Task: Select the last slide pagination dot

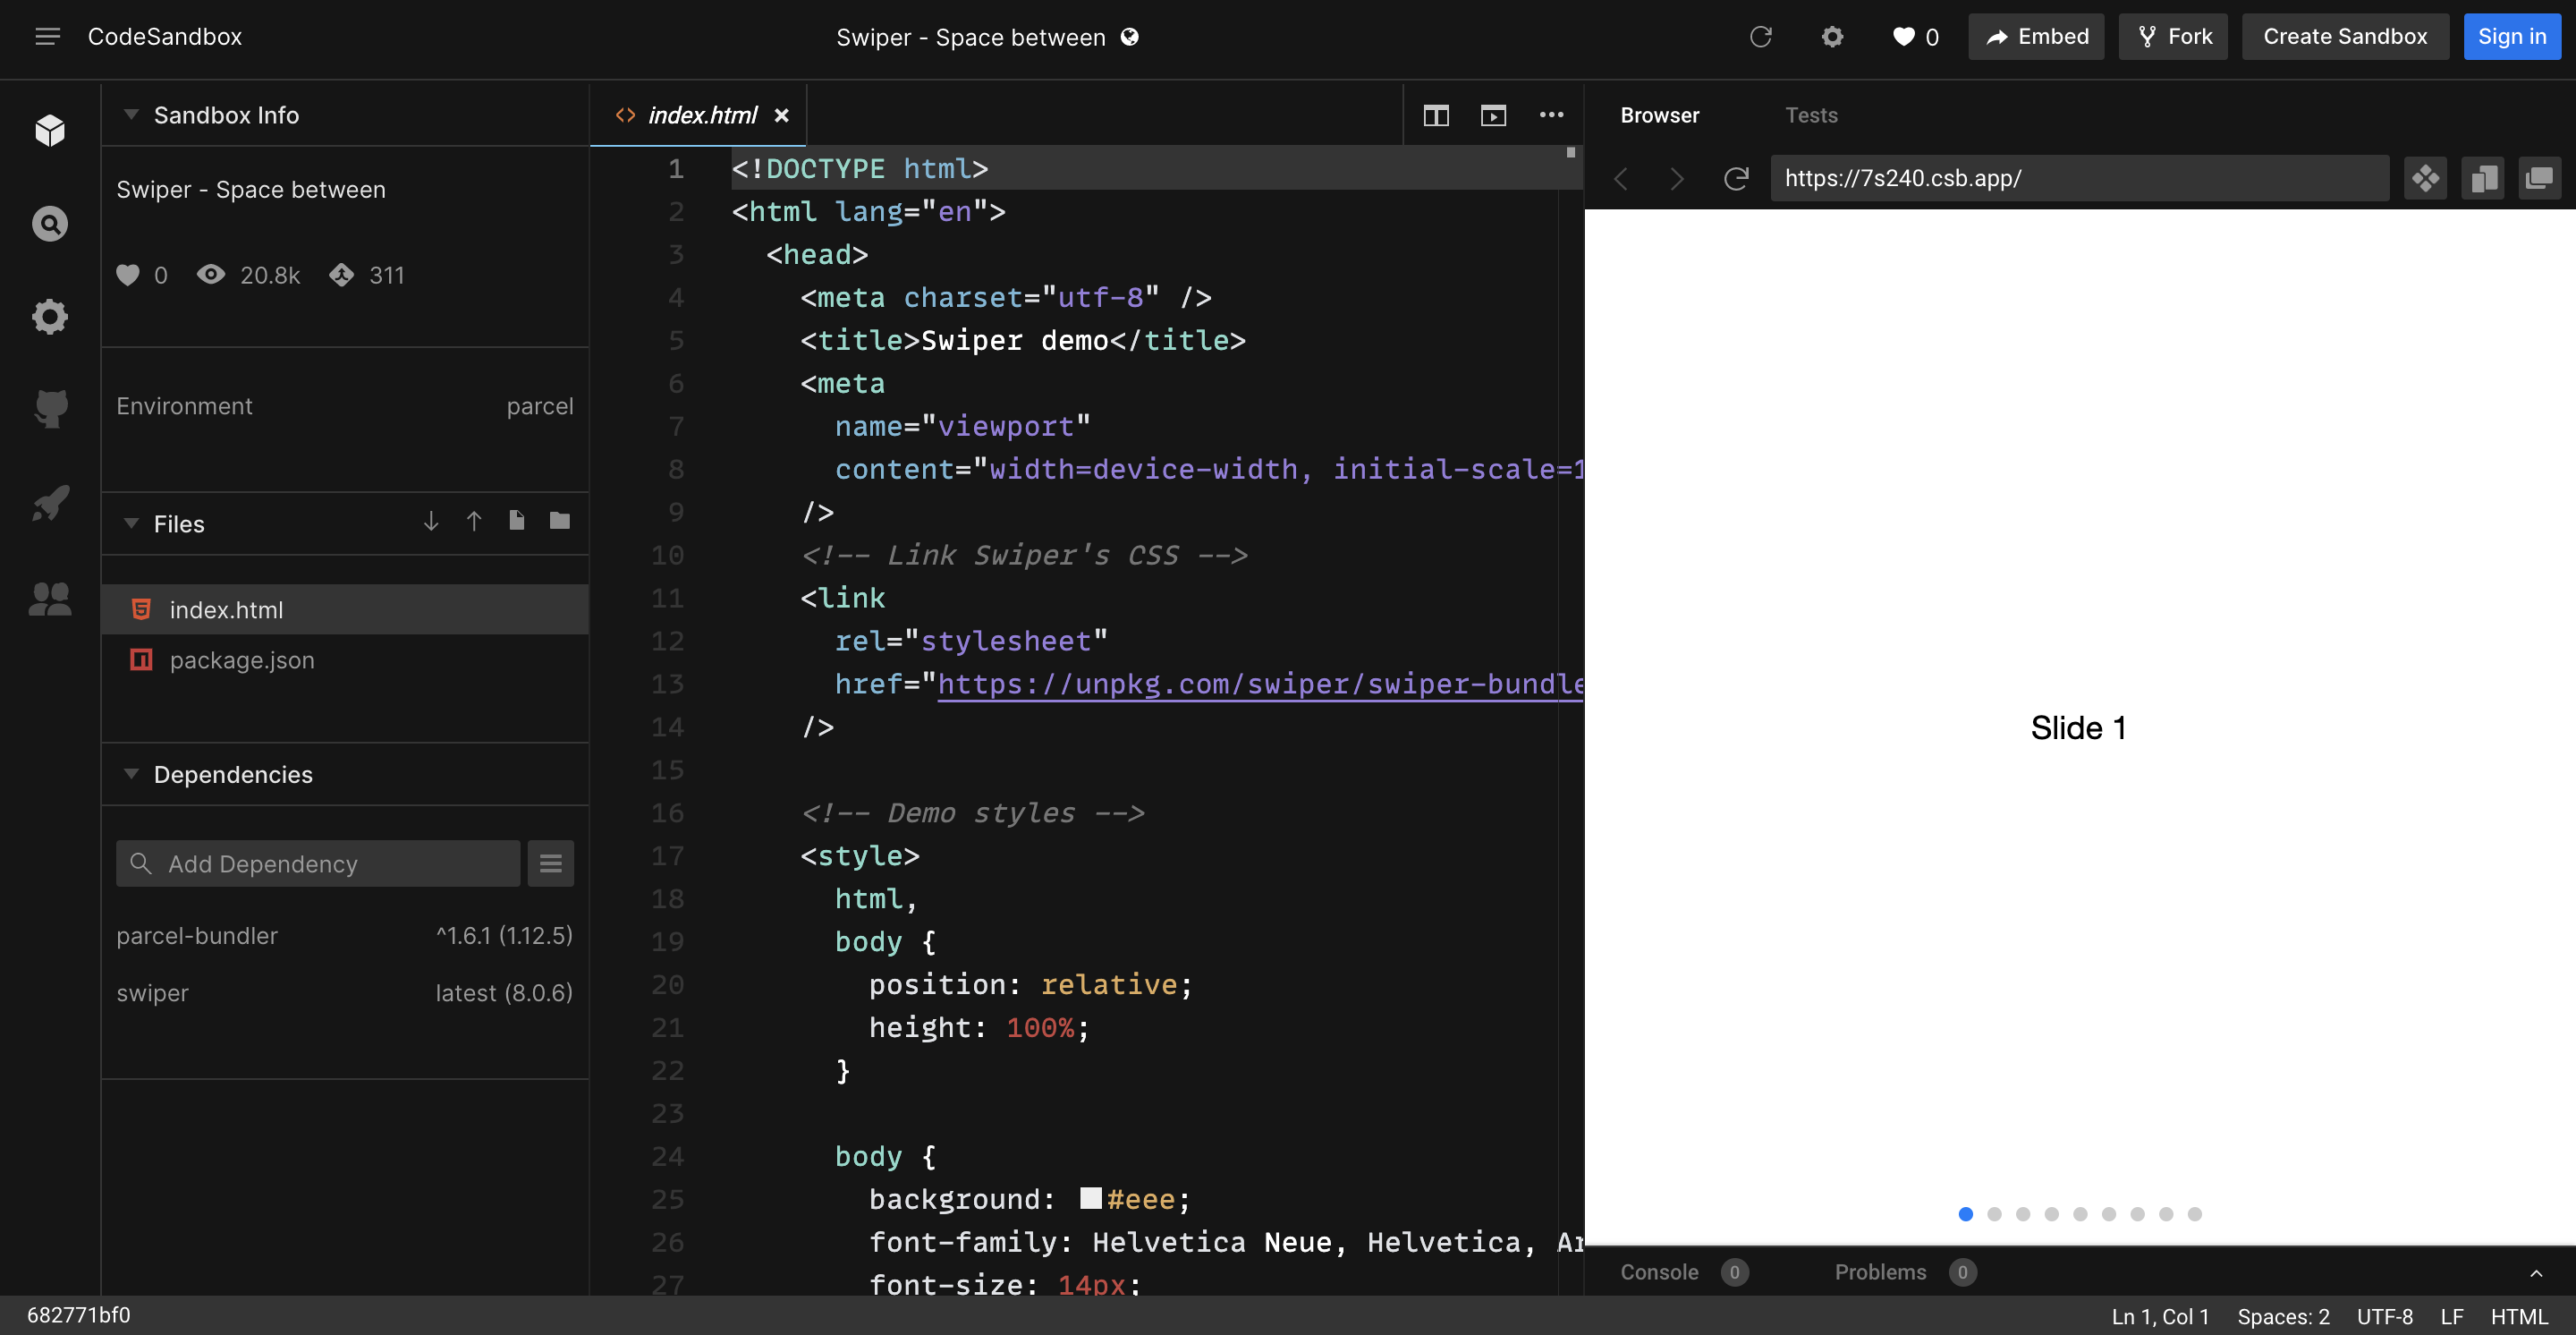Action: click(x=2195, y=1214)
